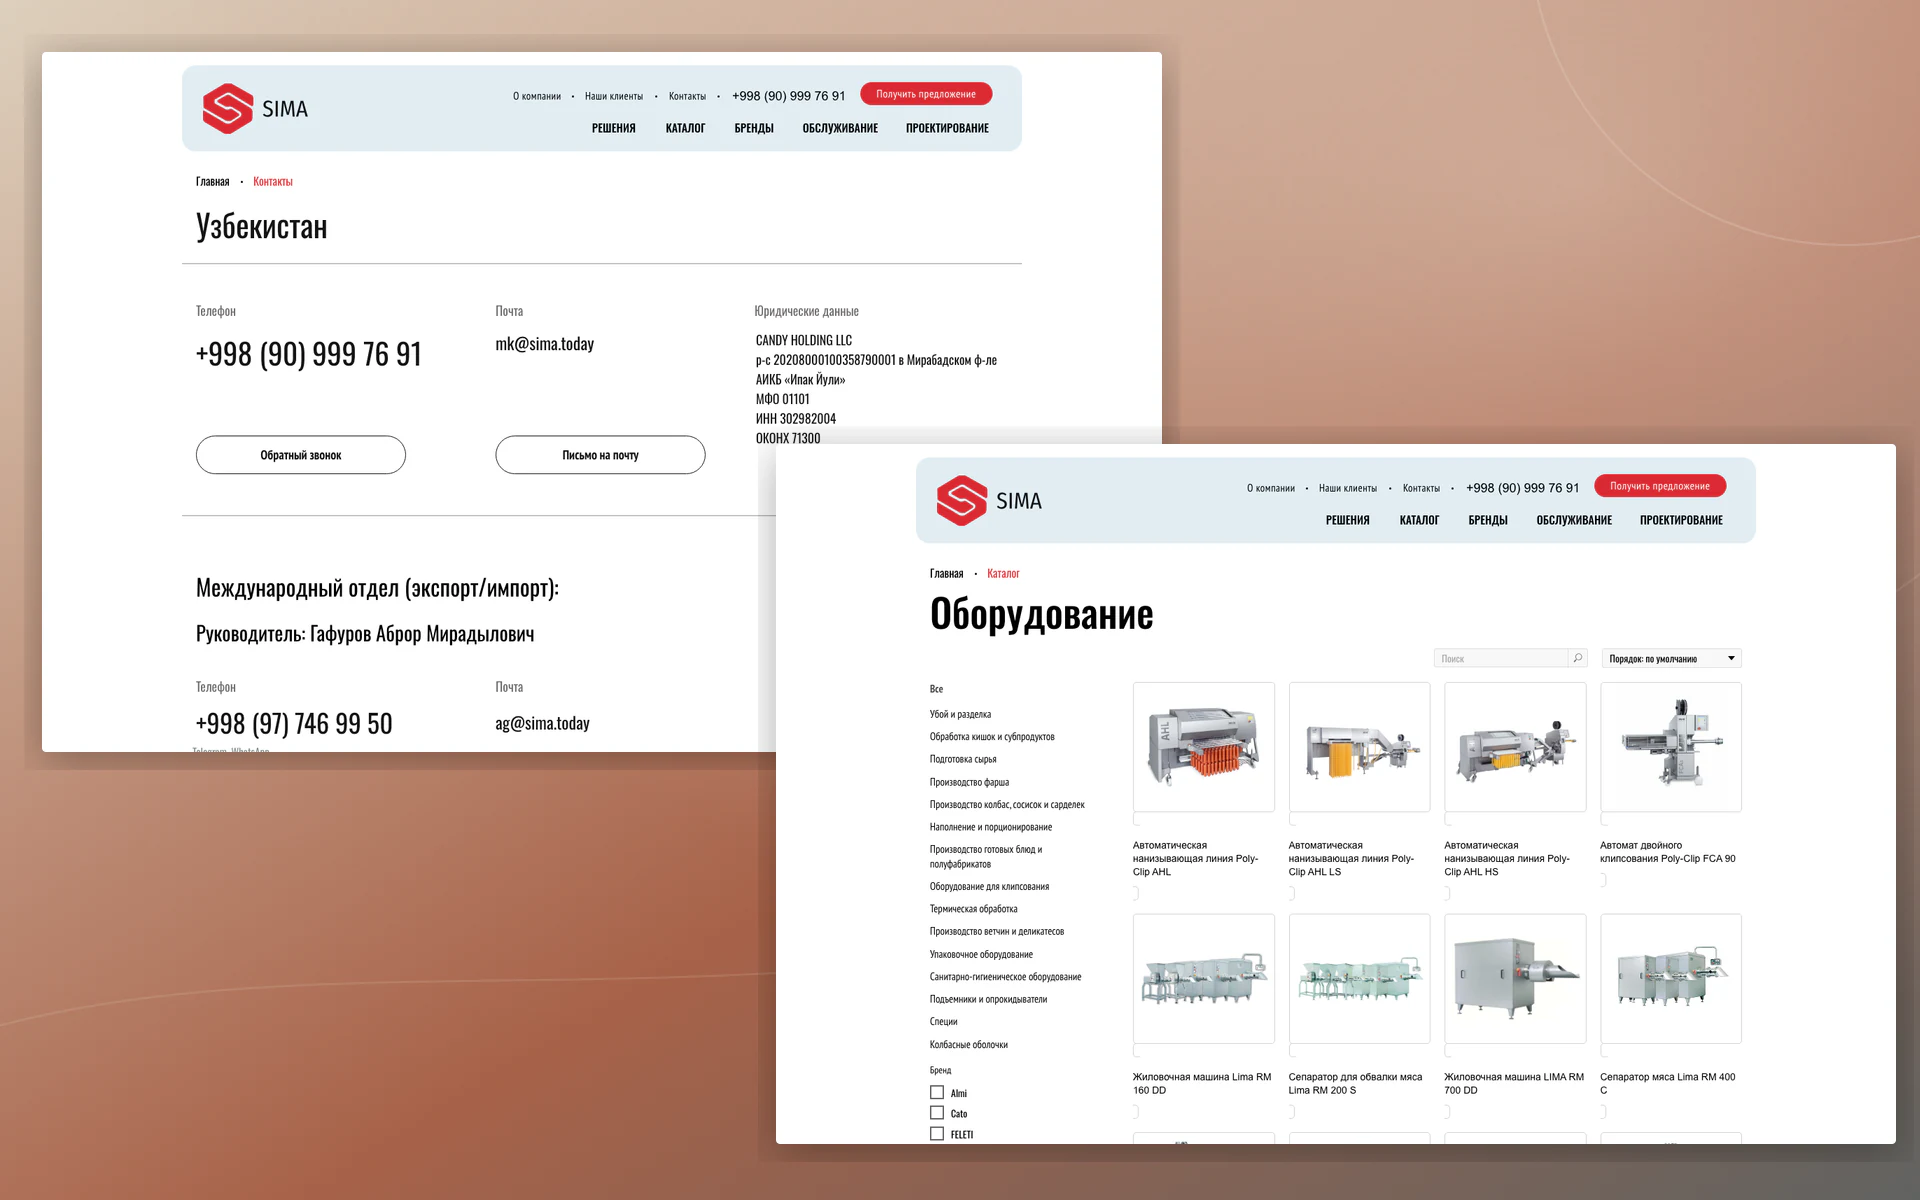Screen dimensions: 1920x1200
Task: Open the Poly-Clip FCA 90 product thumbnail
Action: click(x=1671, y=747)
